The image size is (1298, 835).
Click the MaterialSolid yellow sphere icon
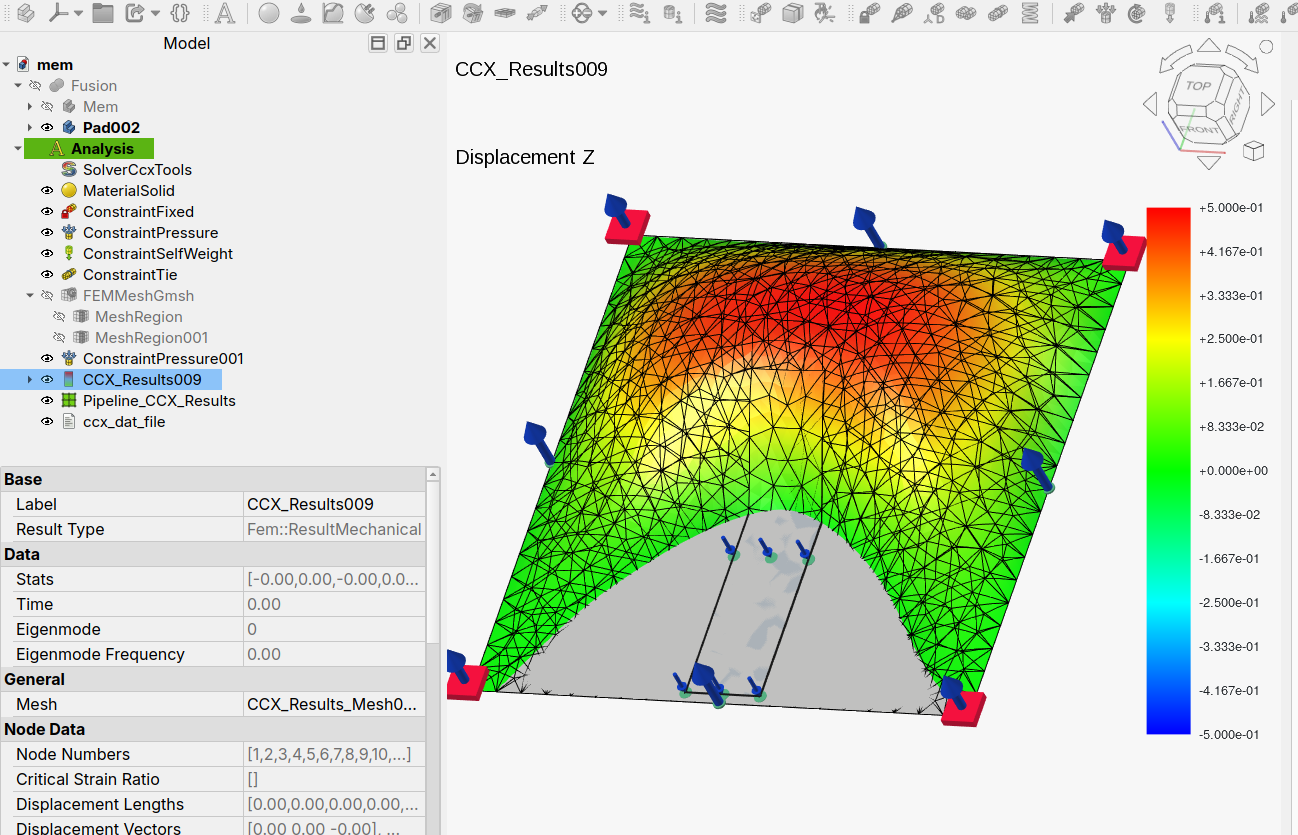(69, 191)
